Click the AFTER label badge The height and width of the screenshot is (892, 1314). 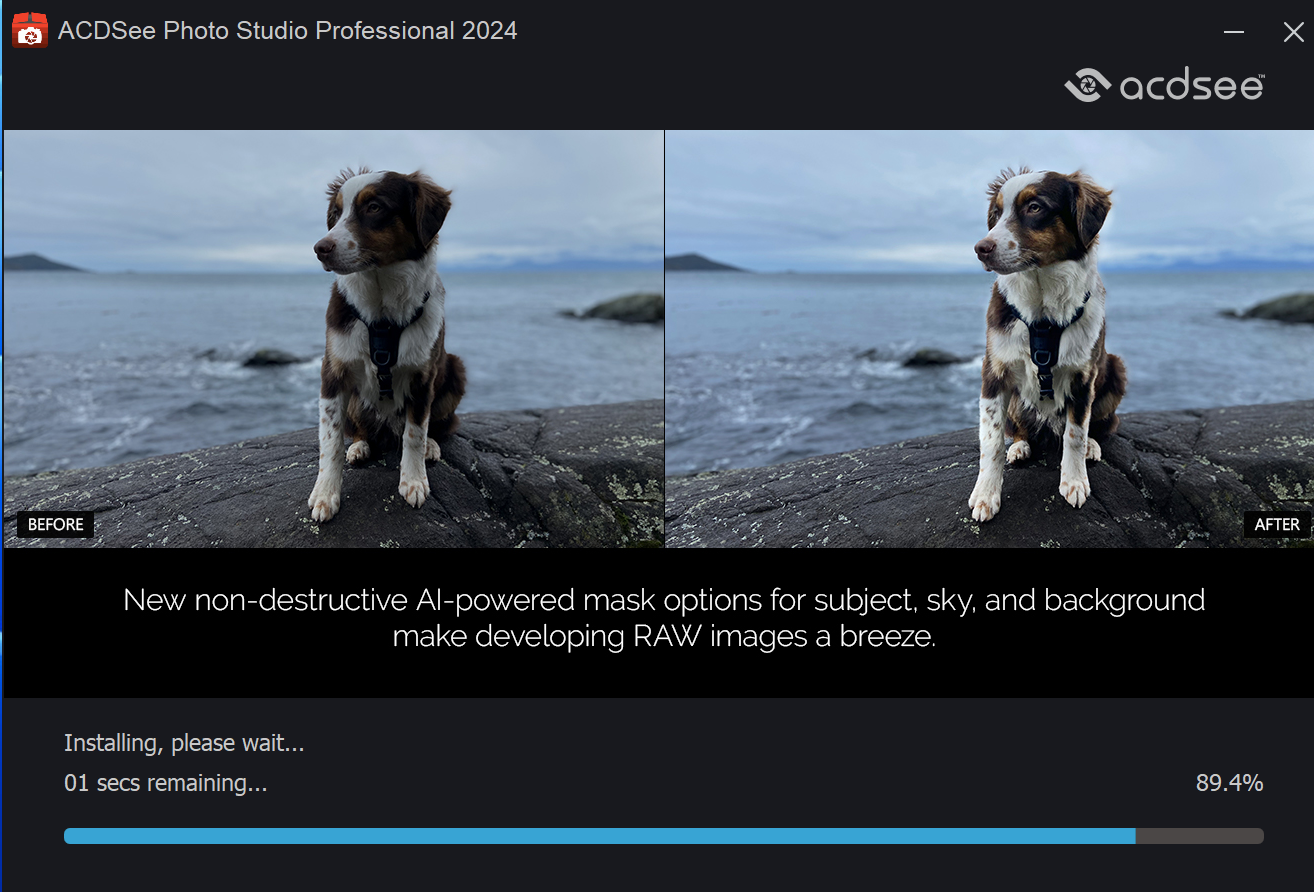[x=1277, y=524]
